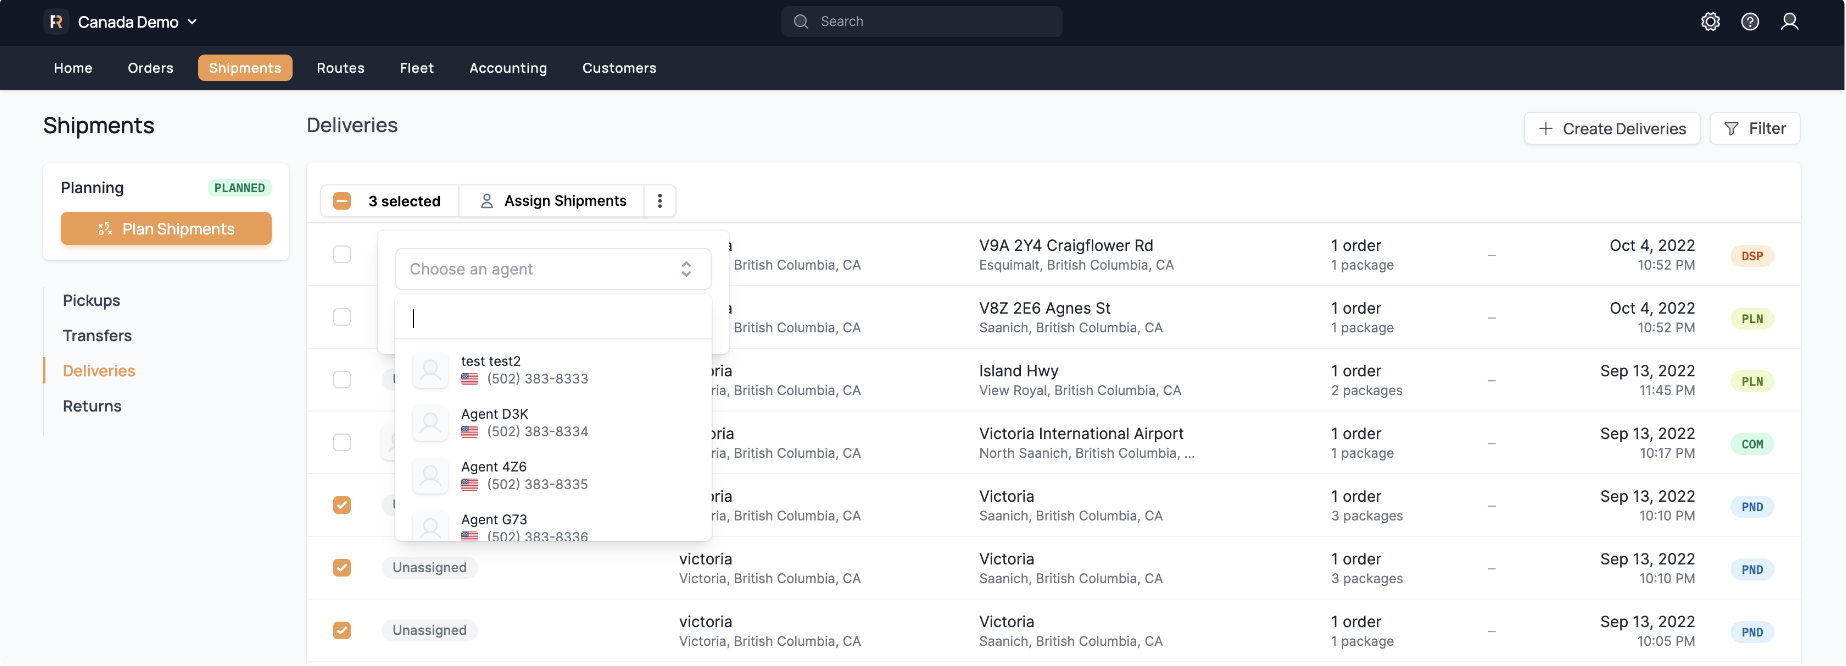This screenshot has height=666, width=1846.
Task: Click the Filter button
Action: pyautogui.click(x=1754, y=129)
